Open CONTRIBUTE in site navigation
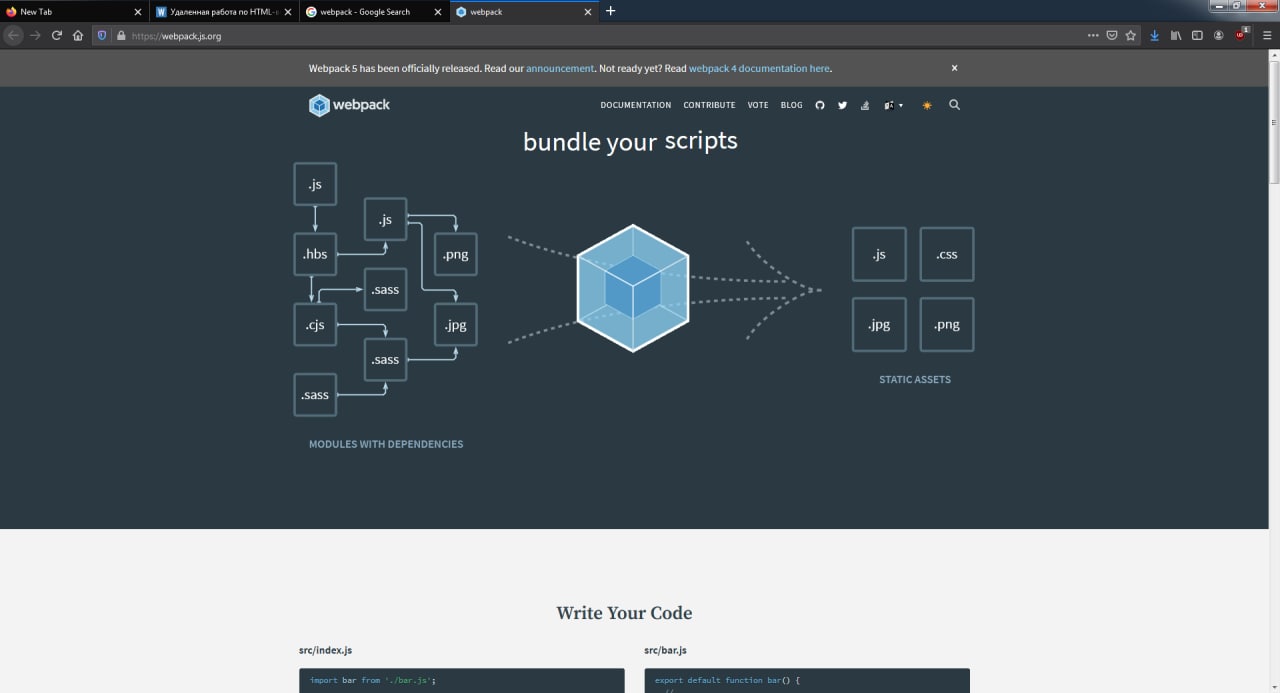Screen dimensions: 1280x693 [709, 105]
